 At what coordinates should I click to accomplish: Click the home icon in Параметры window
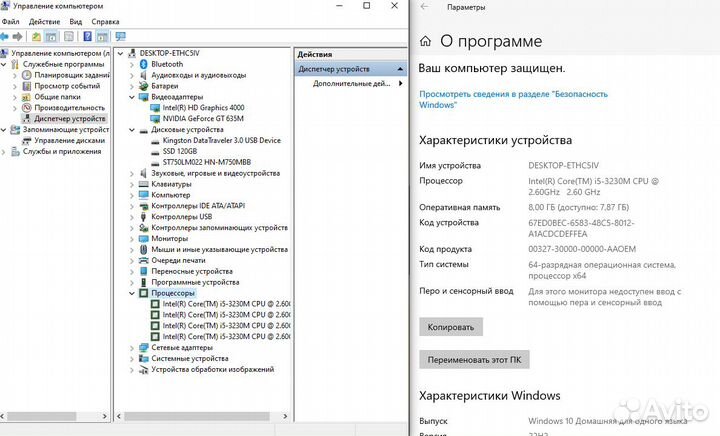(425, 41)
